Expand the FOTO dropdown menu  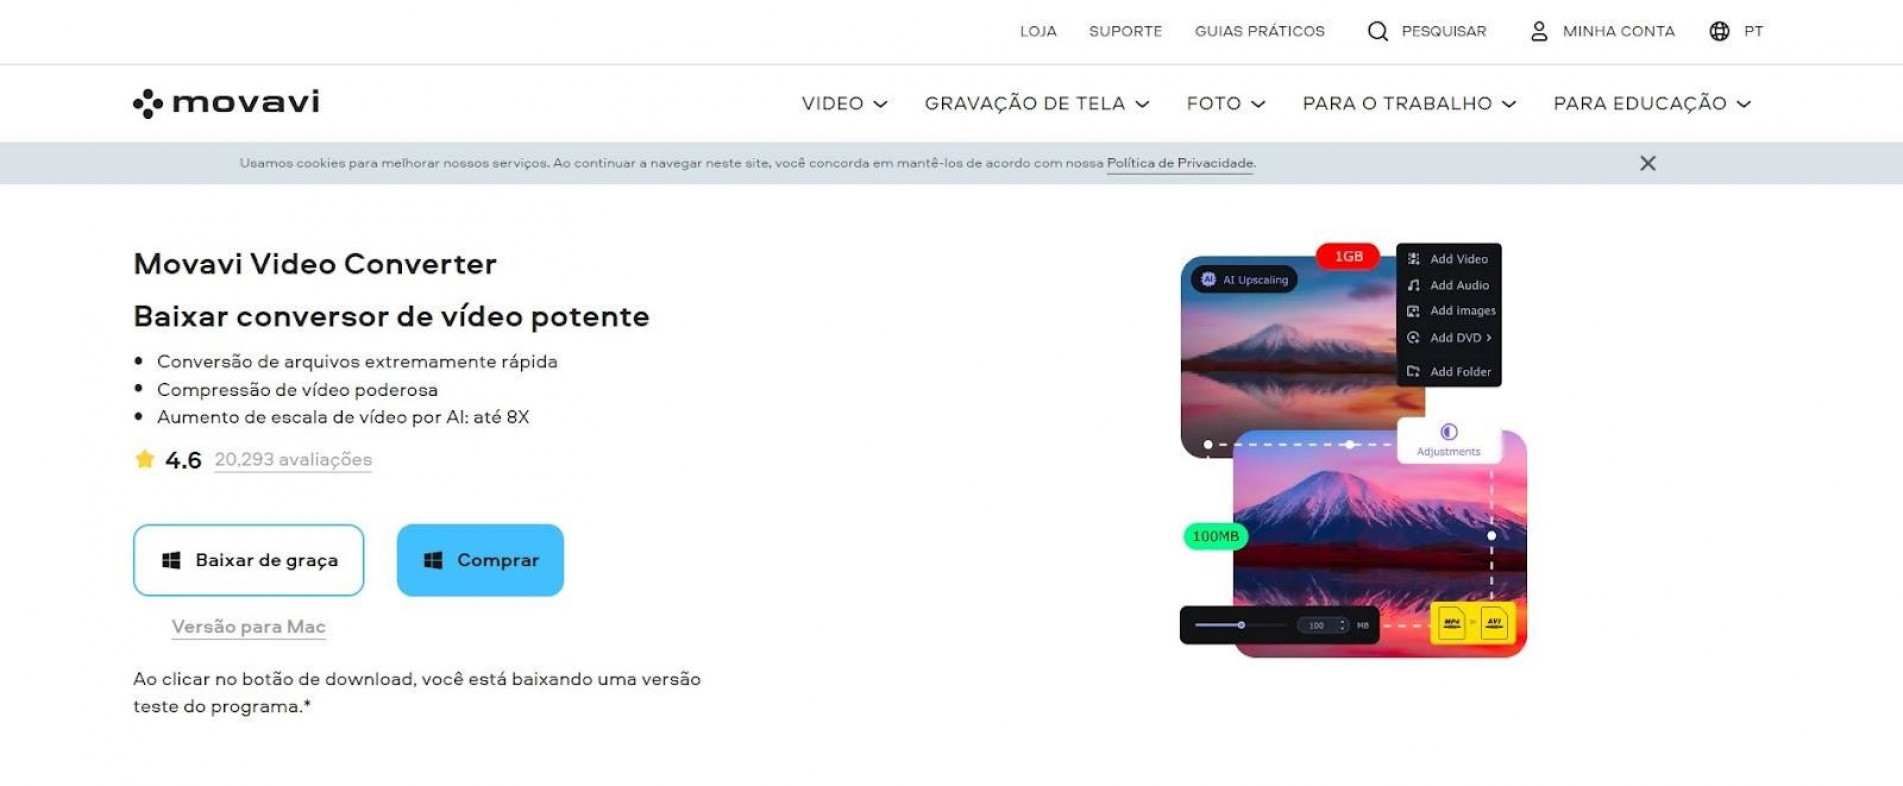(x=1225, y=103)
